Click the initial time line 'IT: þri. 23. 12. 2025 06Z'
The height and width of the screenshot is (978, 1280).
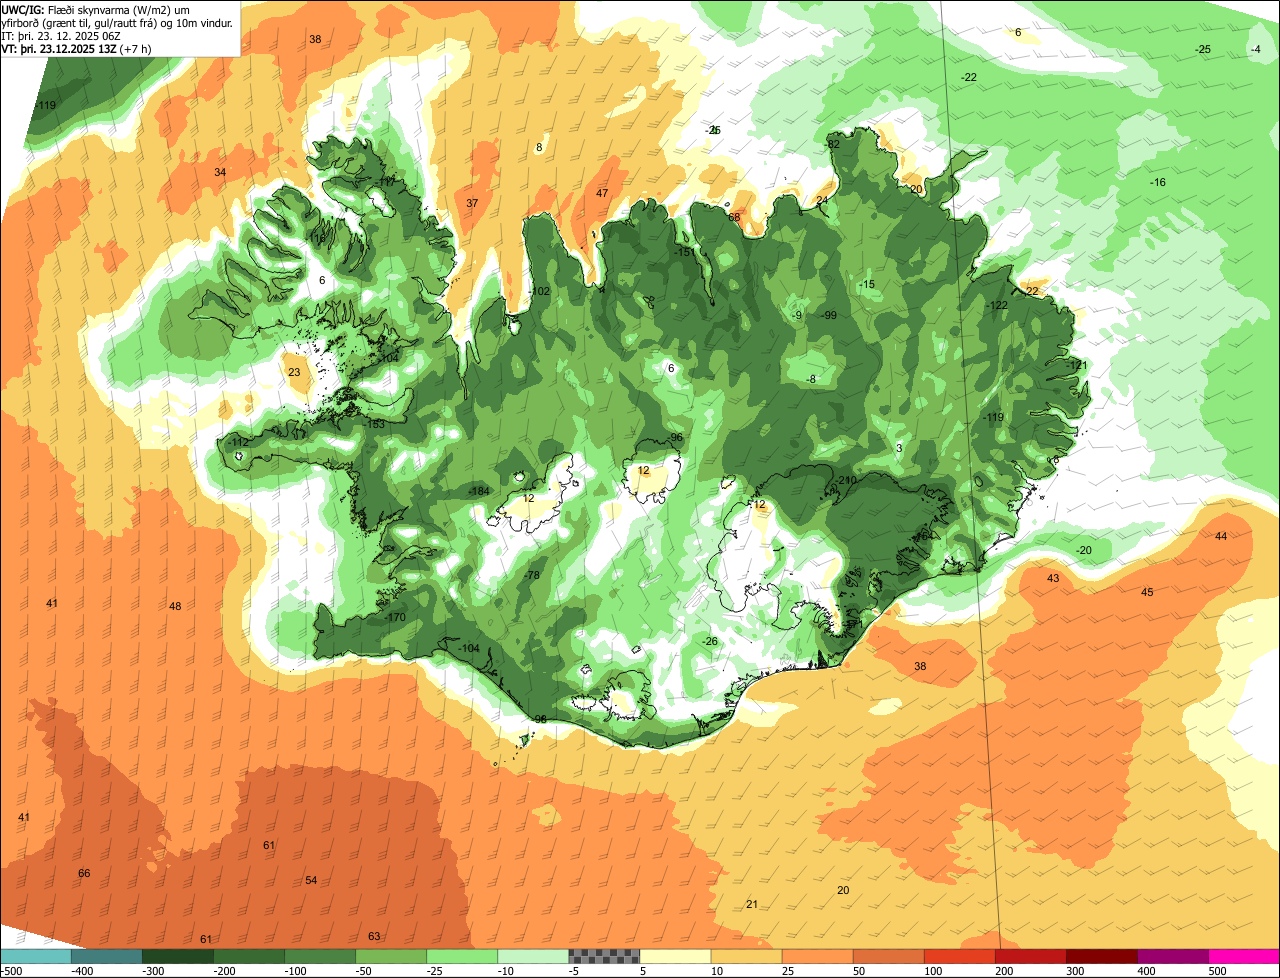tap(62, 35)
